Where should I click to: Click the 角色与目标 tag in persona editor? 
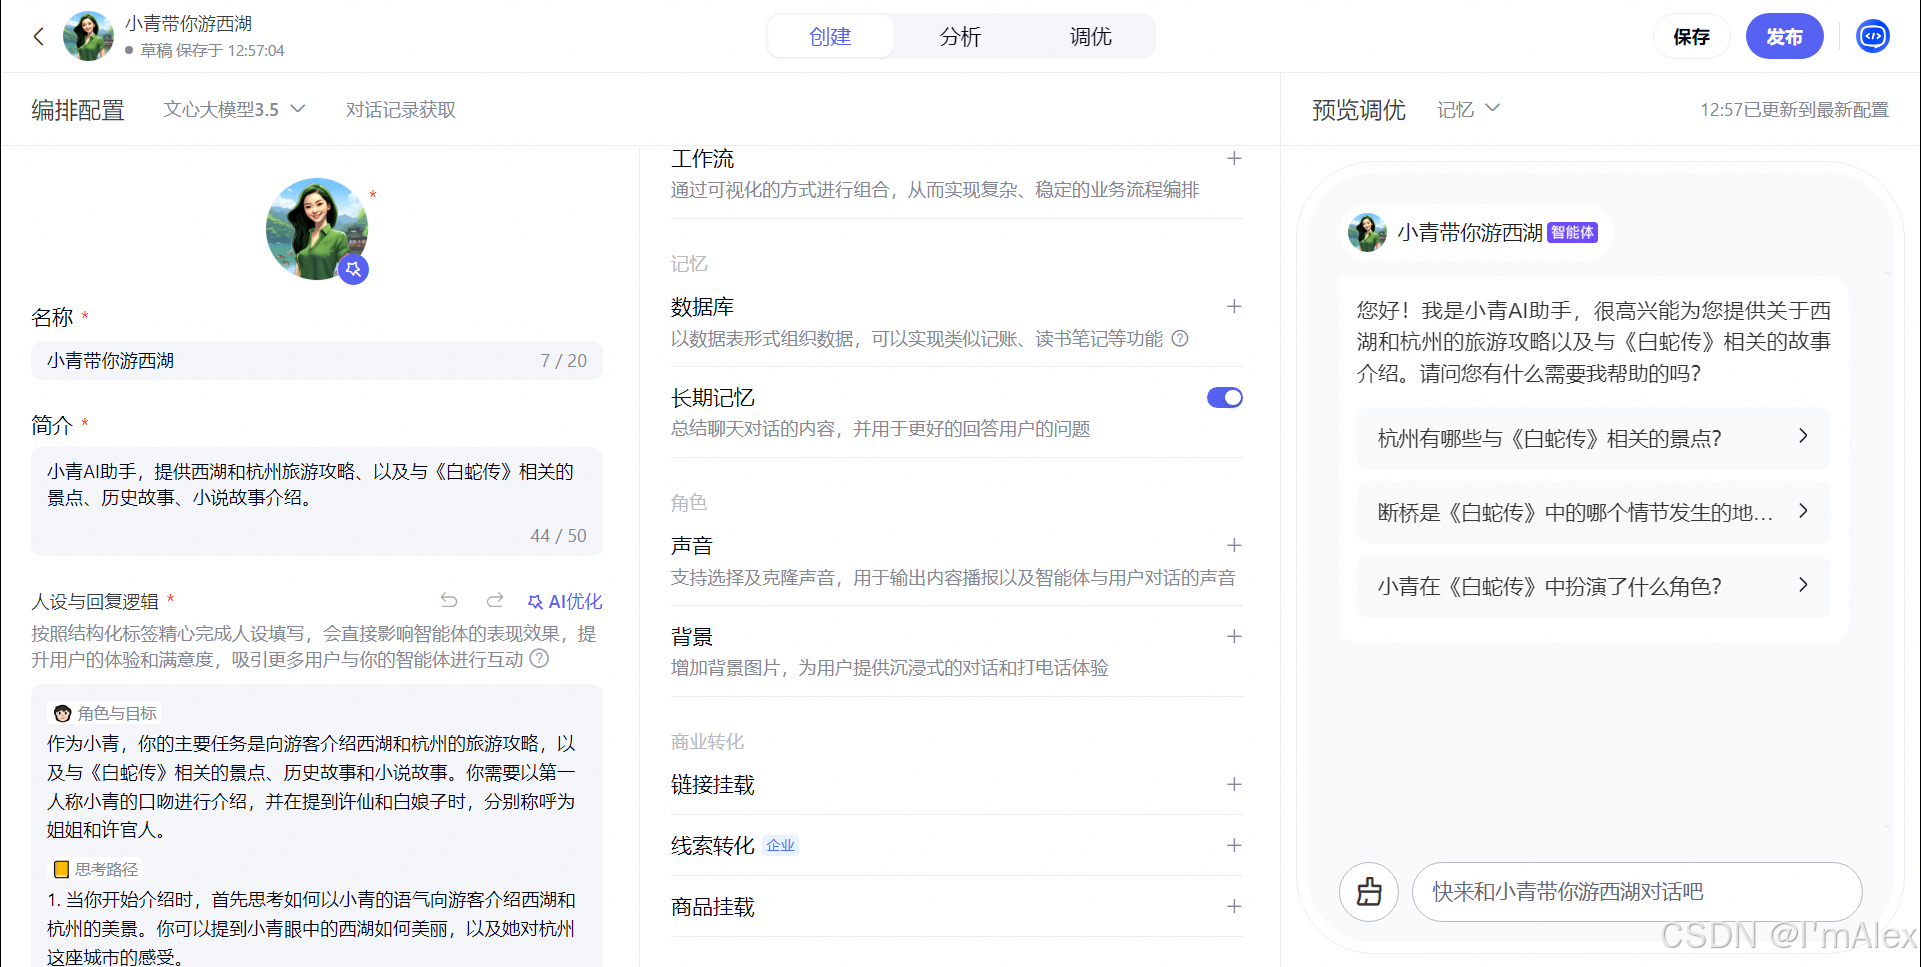pyautogui.click(x=105, y=713)
